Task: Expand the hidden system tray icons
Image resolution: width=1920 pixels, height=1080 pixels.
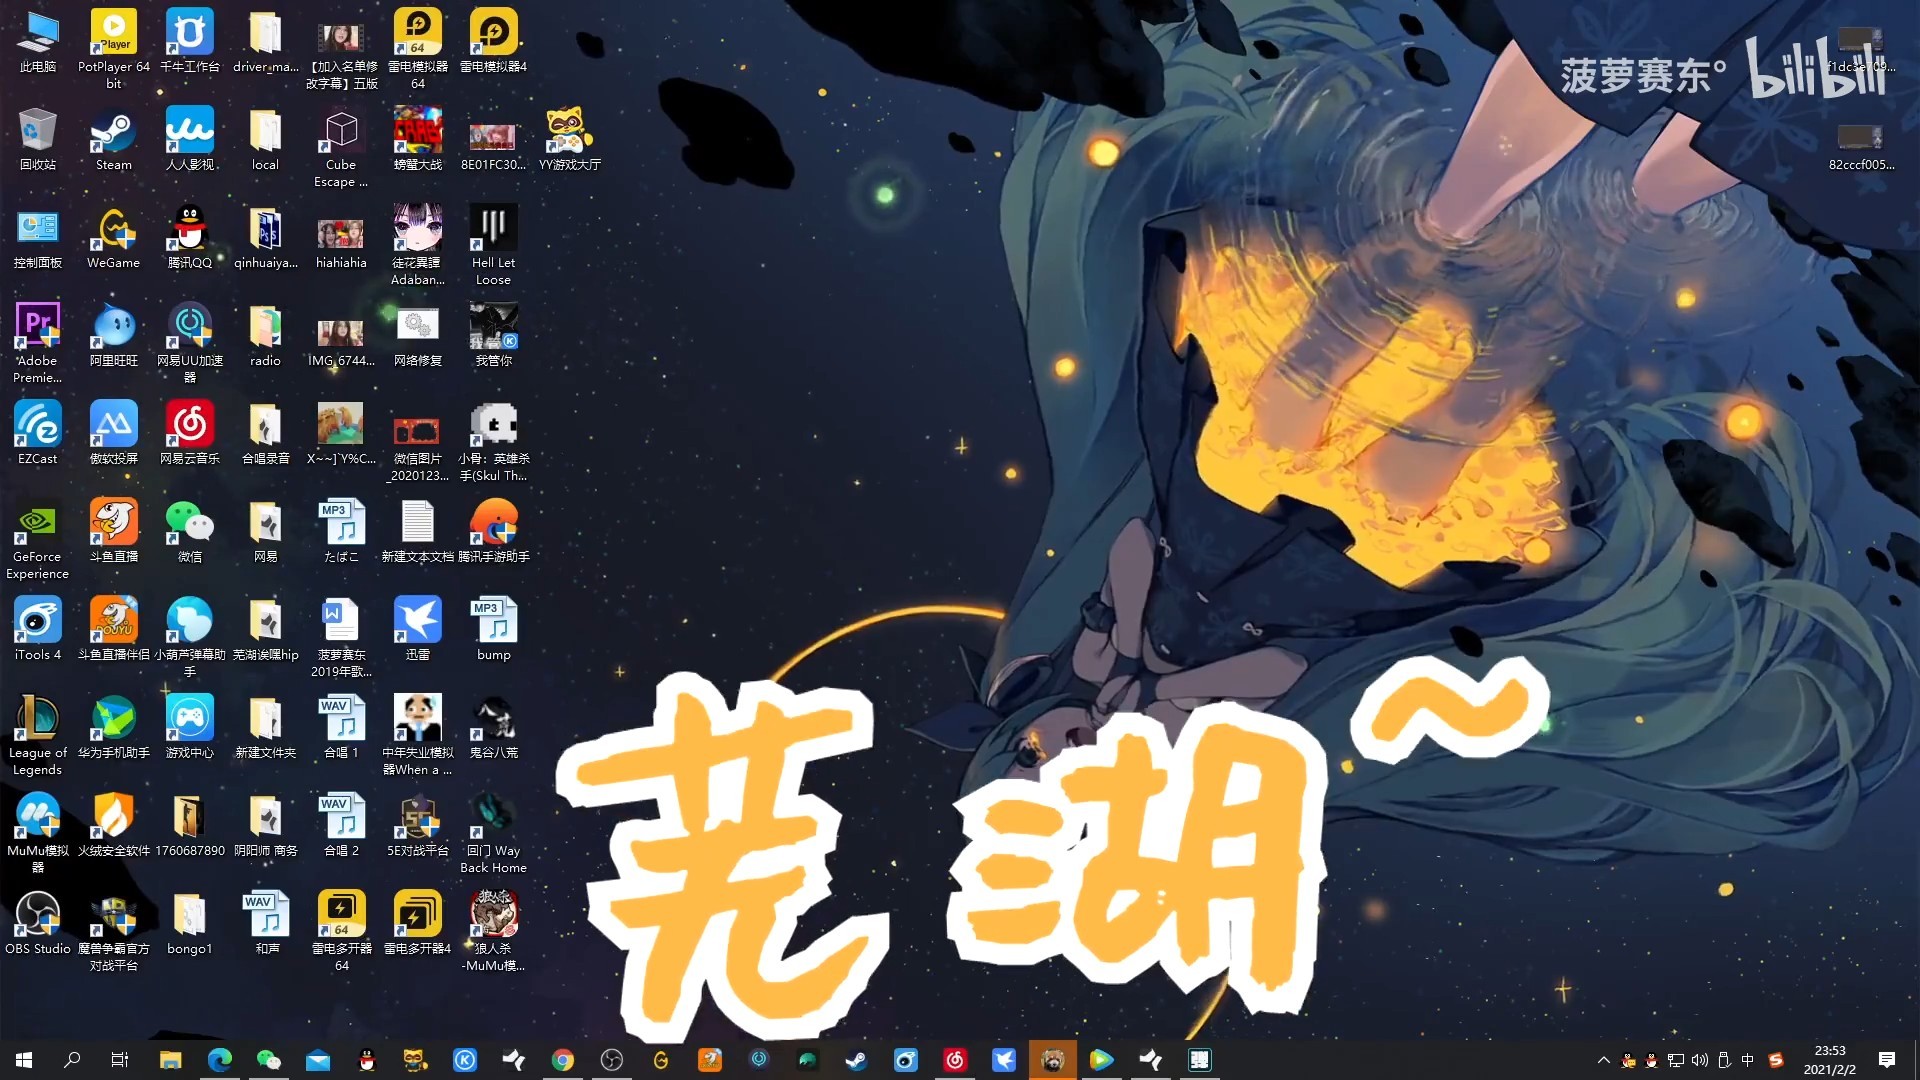Action: tap(1604, 1060)
